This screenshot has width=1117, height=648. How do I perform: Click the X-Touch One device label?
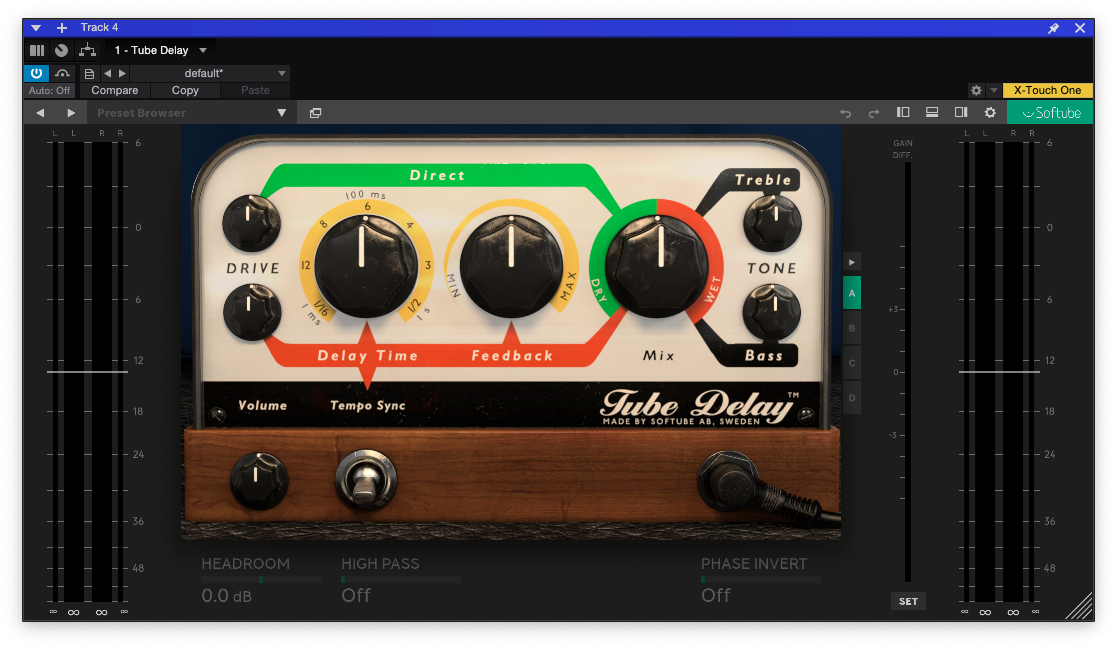click(1047, 90)
